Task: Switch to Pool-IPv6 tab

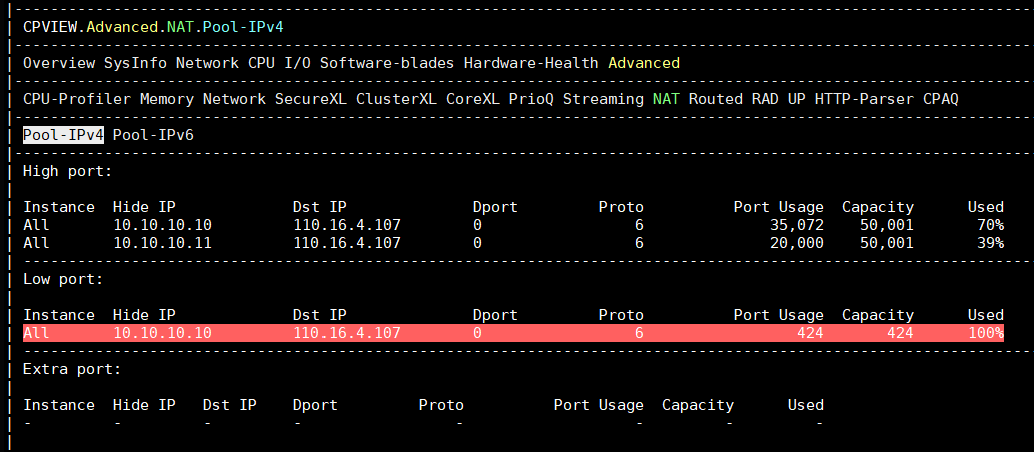Action: click(x=154, y=135)
